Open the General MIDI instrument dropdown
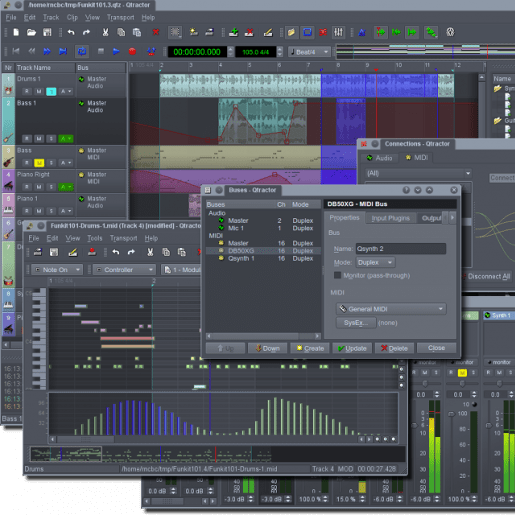Screen dimensions: 515x515 point(391,309)
